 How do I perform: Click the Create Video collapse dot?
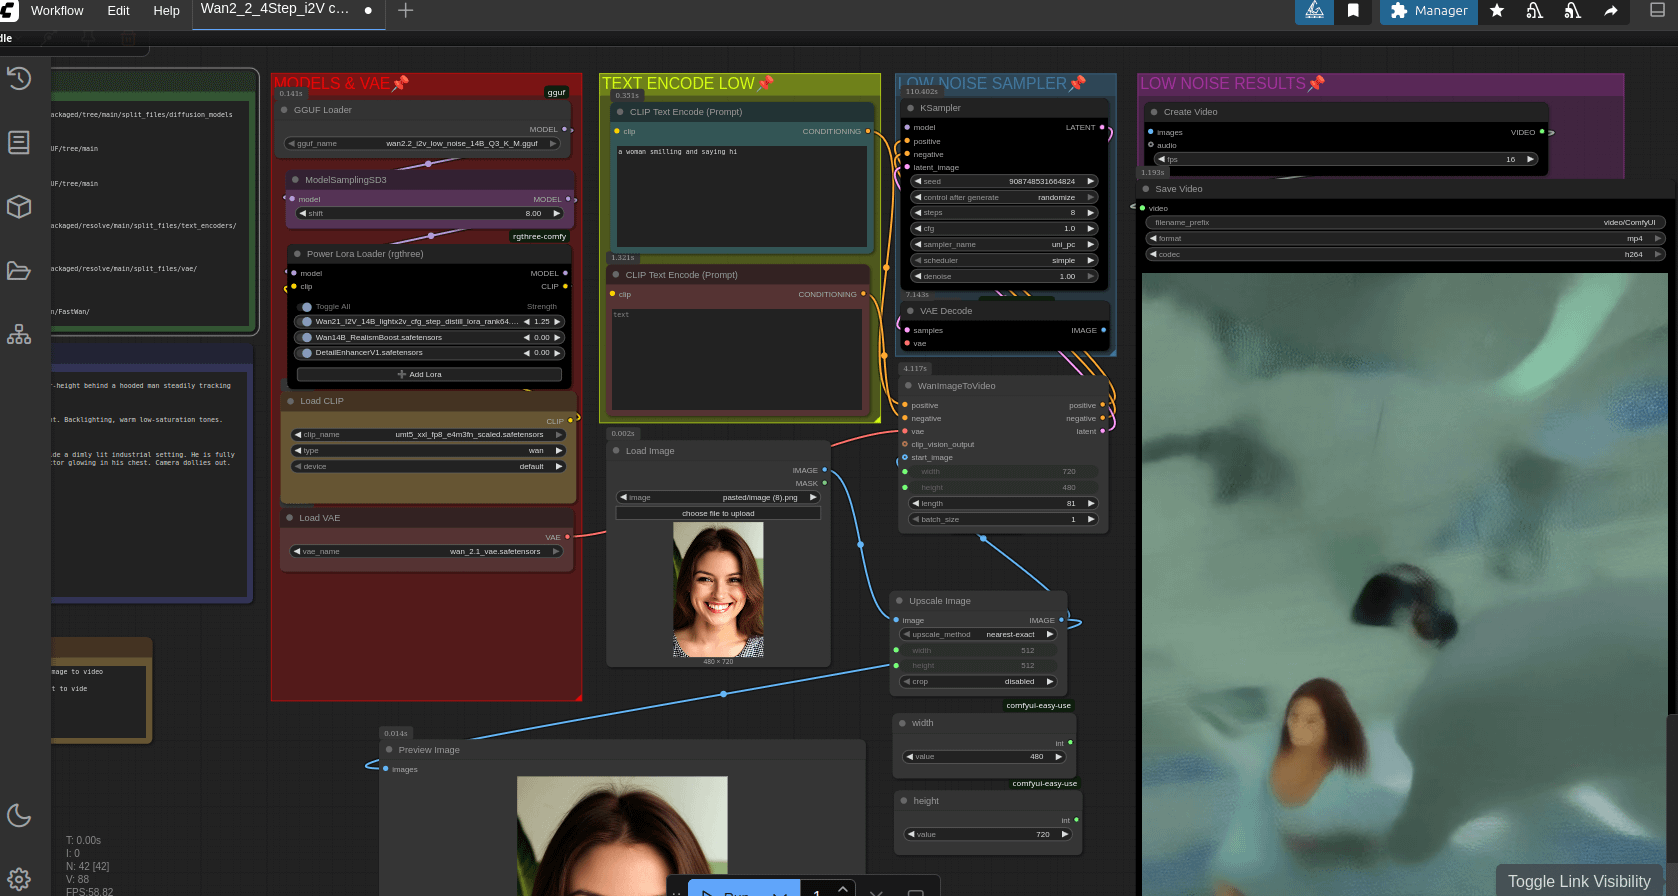(x=1154, y=112)
